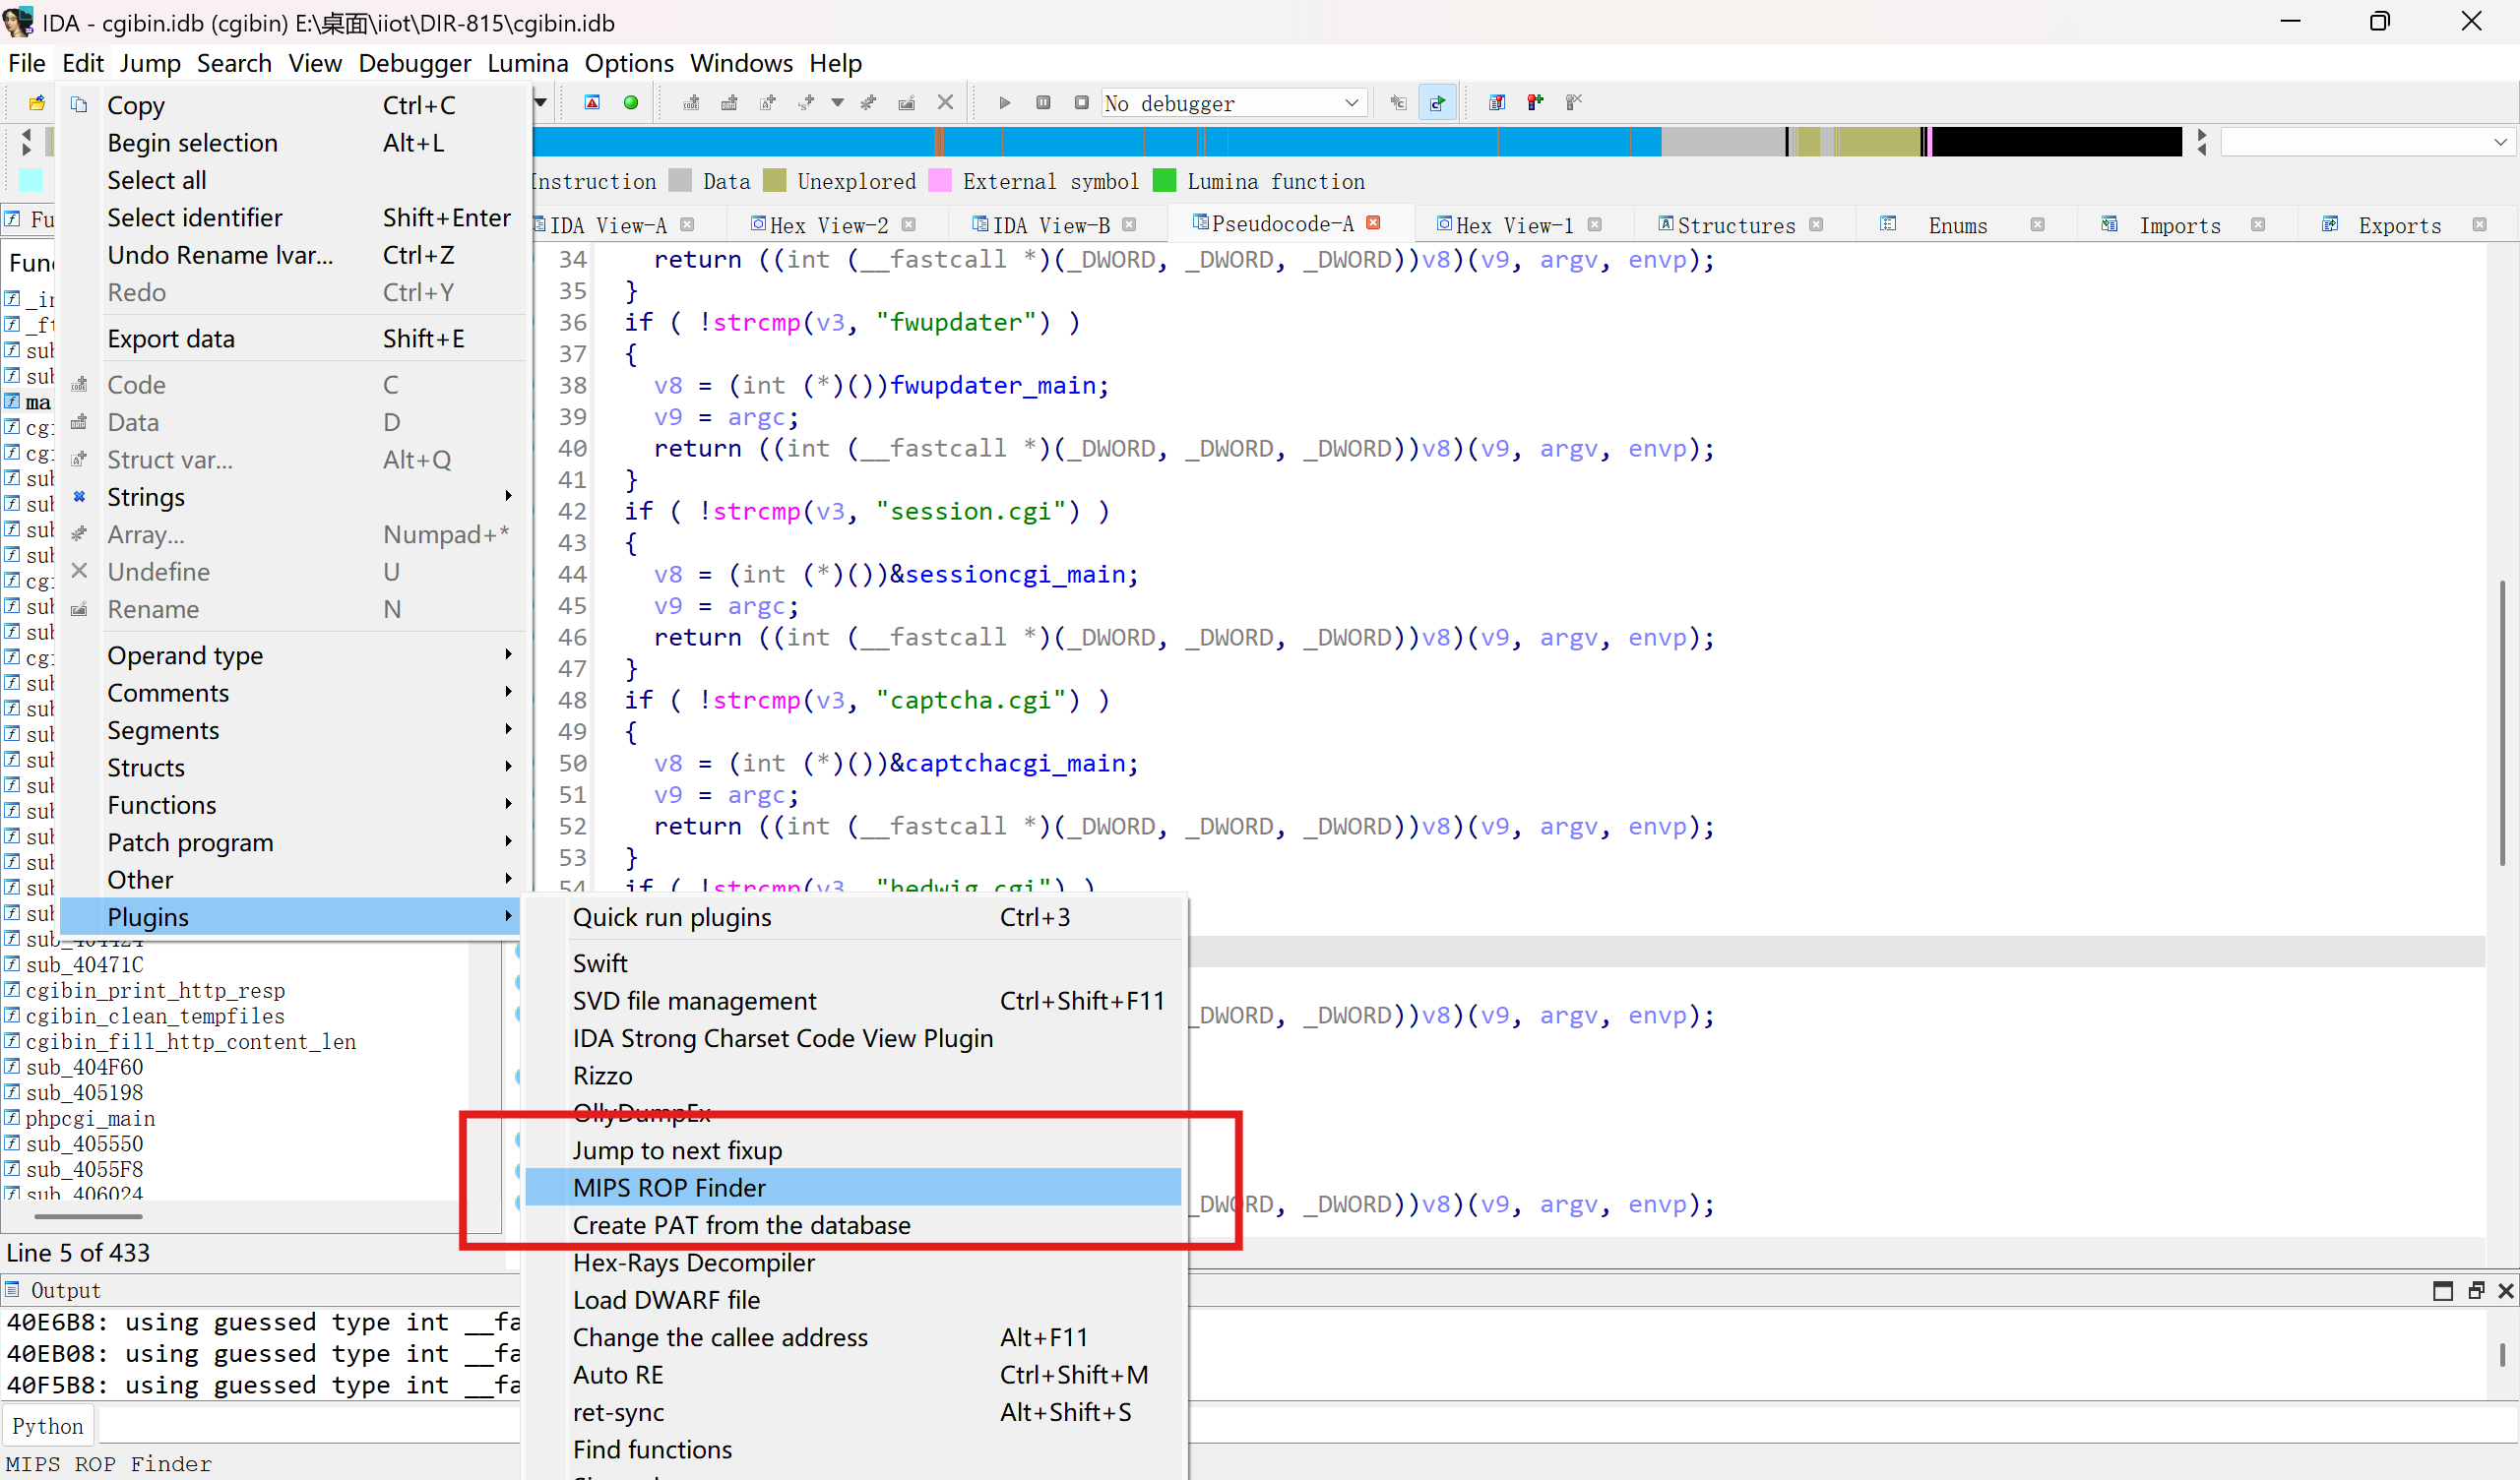
Task: Close the IDA View-A tab
Action: (687, 225)
